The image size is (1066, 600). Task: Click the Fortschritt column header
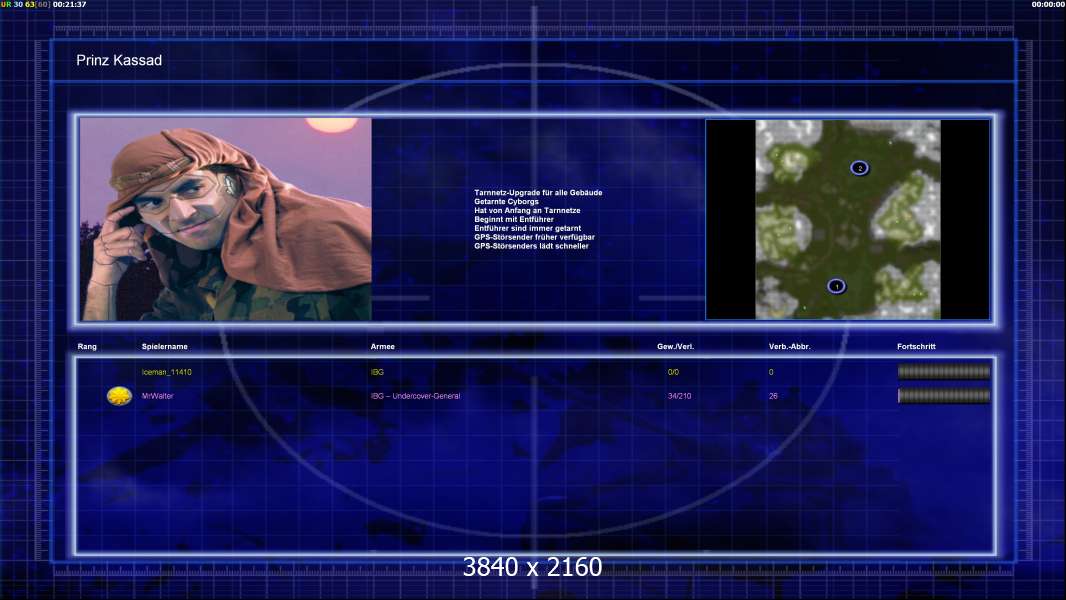pyautogui.click(x=916, y=347)
